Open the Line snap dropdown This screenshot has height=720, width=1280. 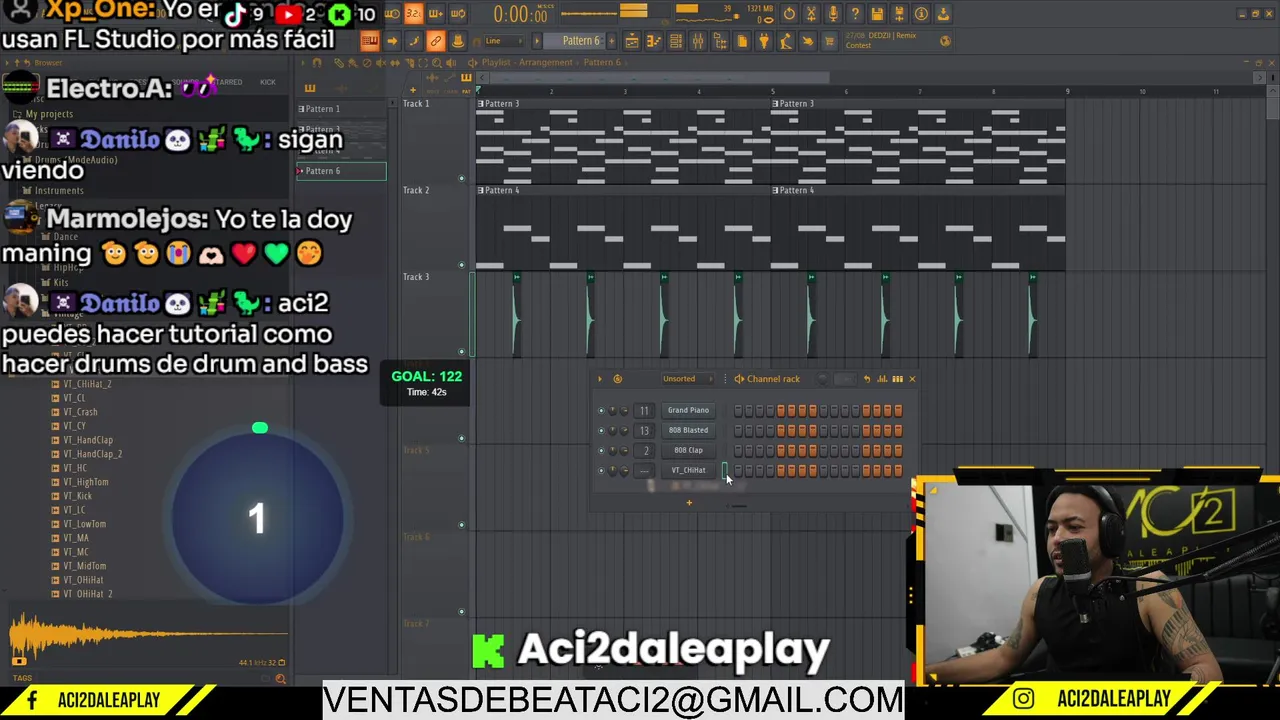click(x=504, y=41)
